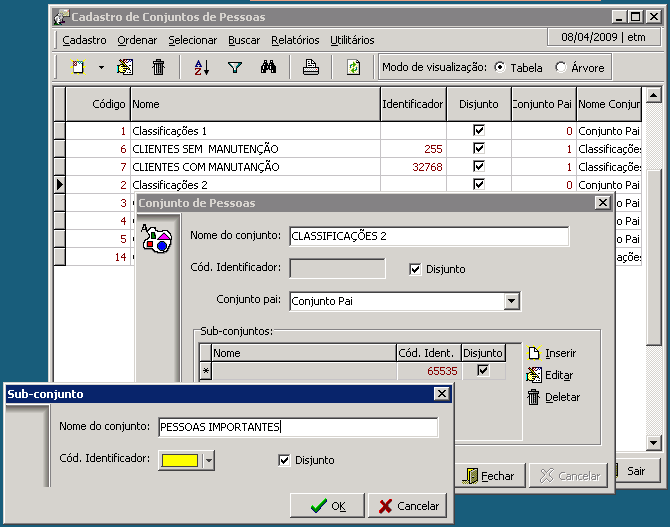The width and height of the screenshot is (670, 527).
Task: Click the binoculars search icon
Action: pyautogui.click(x=268, y=67)
